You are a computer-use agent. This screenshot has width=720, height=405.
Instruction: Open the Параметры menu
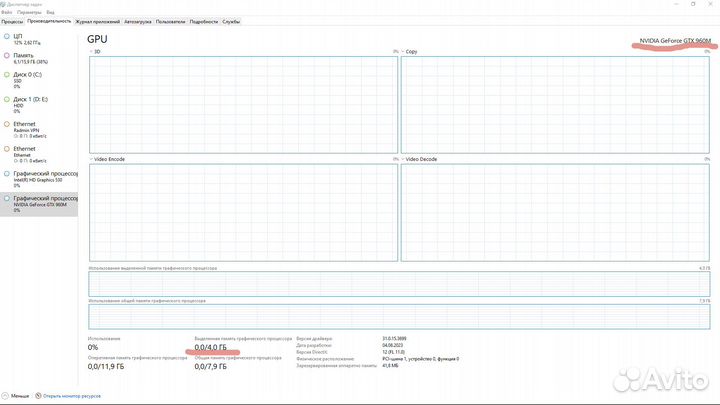[29, 11]
